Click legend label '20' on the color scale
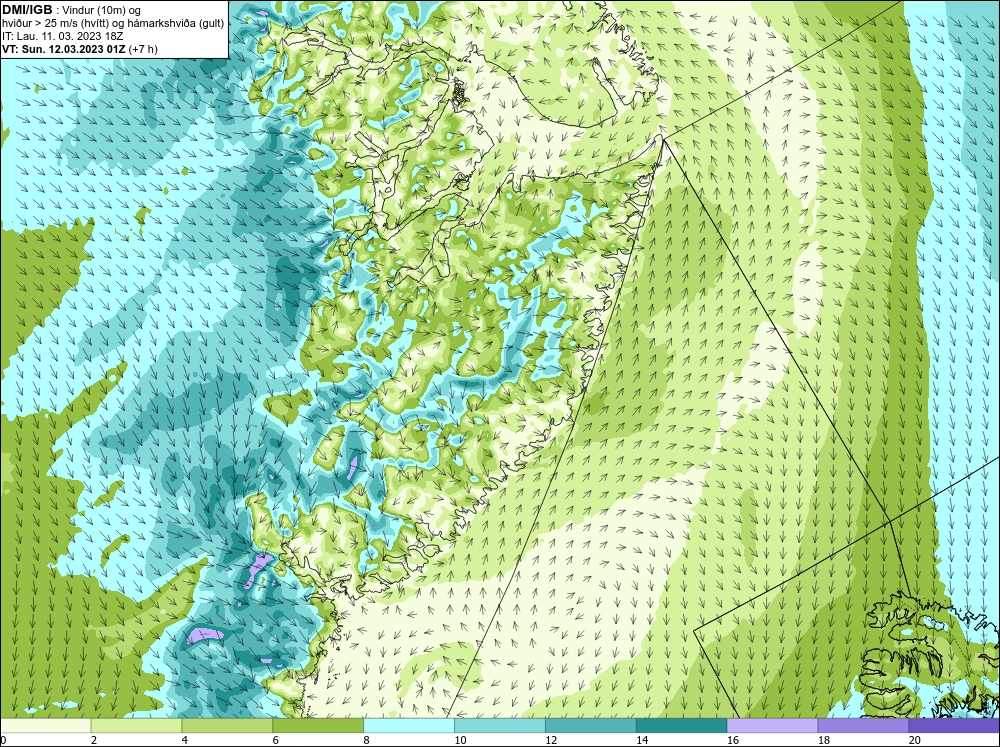The height and width of the screenshot is (747, 1000). [914, 740]
